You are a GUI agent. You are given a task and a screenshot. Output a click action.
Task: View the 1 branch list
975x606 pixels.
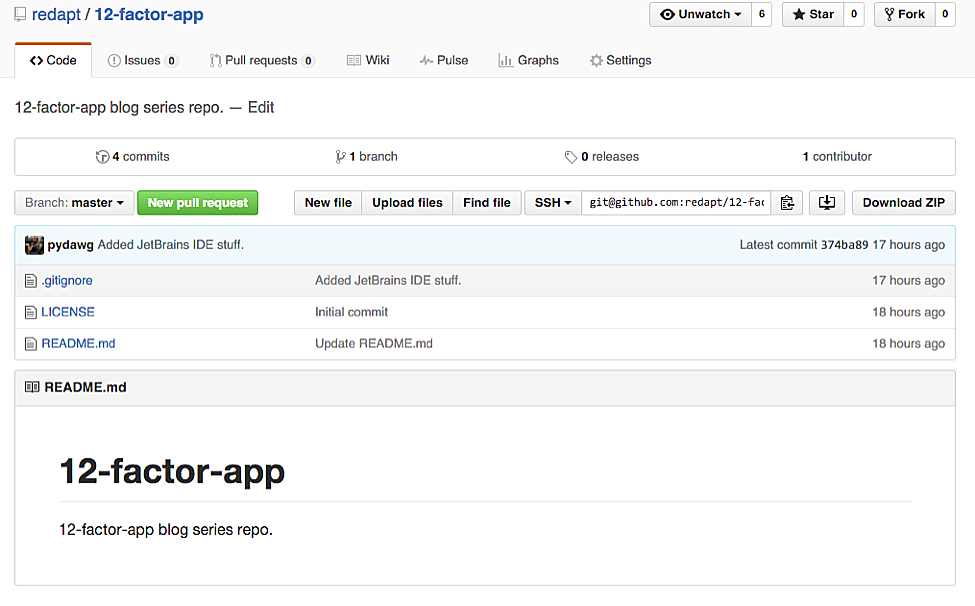(x=366, y=157)
